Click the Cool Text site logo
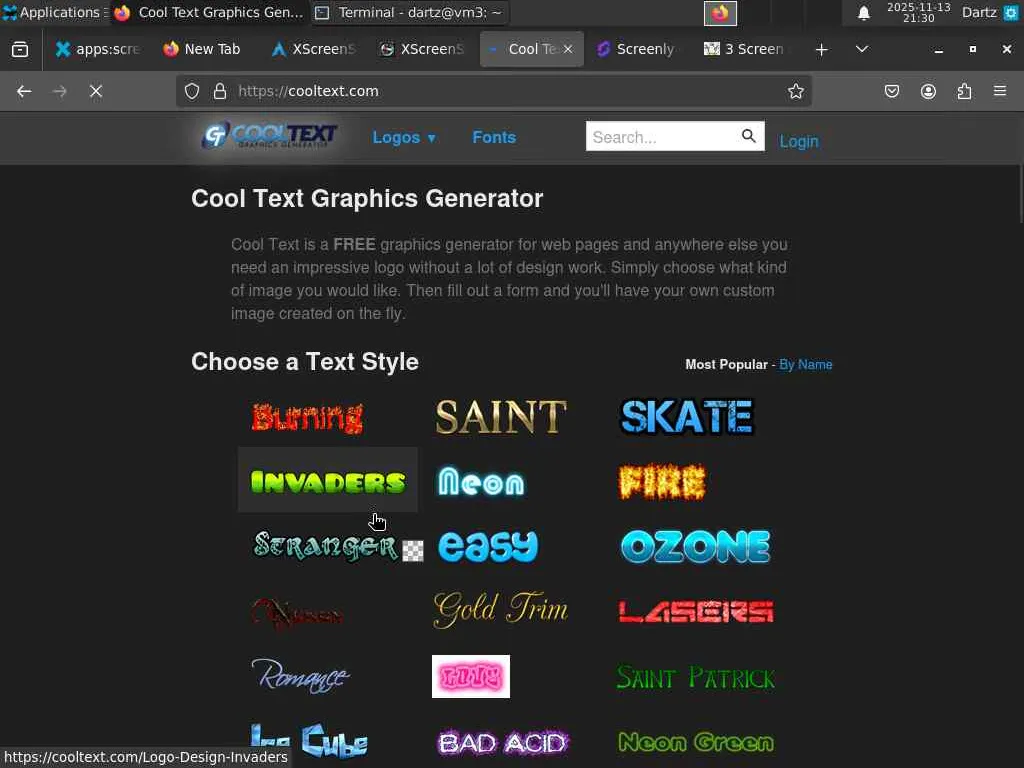 (269, 135)
